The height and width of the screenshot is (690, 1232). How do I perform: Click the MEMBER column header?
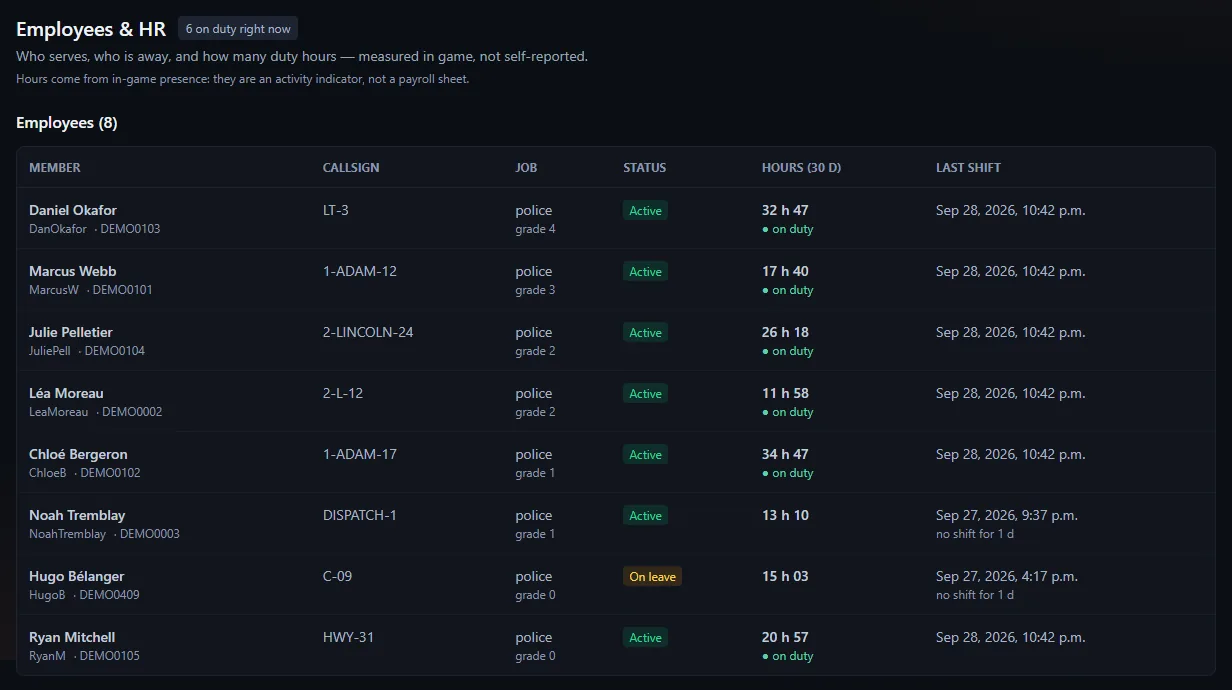point(55,168)
